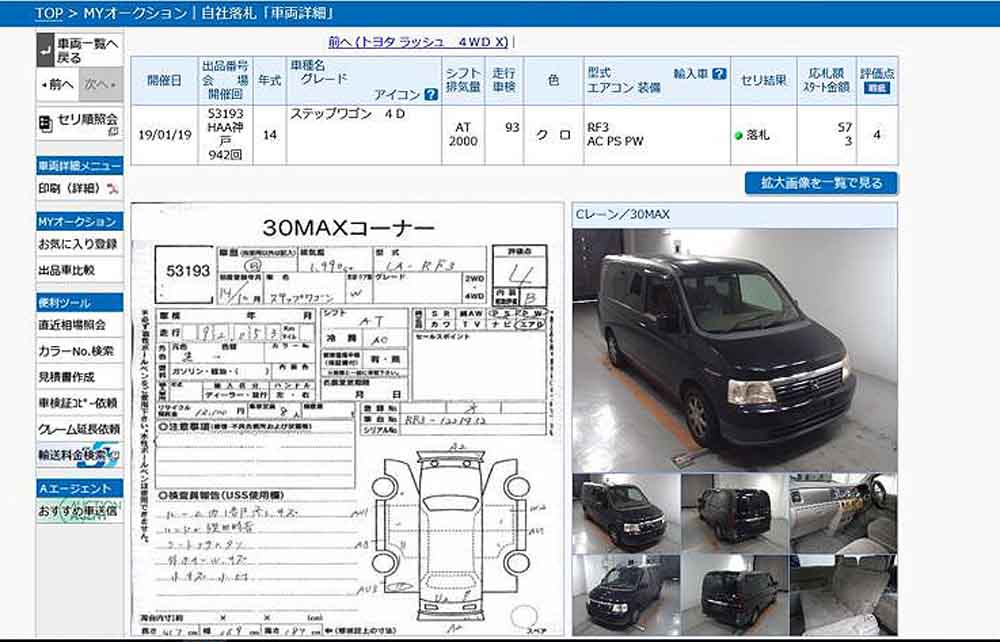Click the TOP breadcrumb link
The width and height of the screenshot is (1000, 642).
pyautogui.click(x=48, y=13)
